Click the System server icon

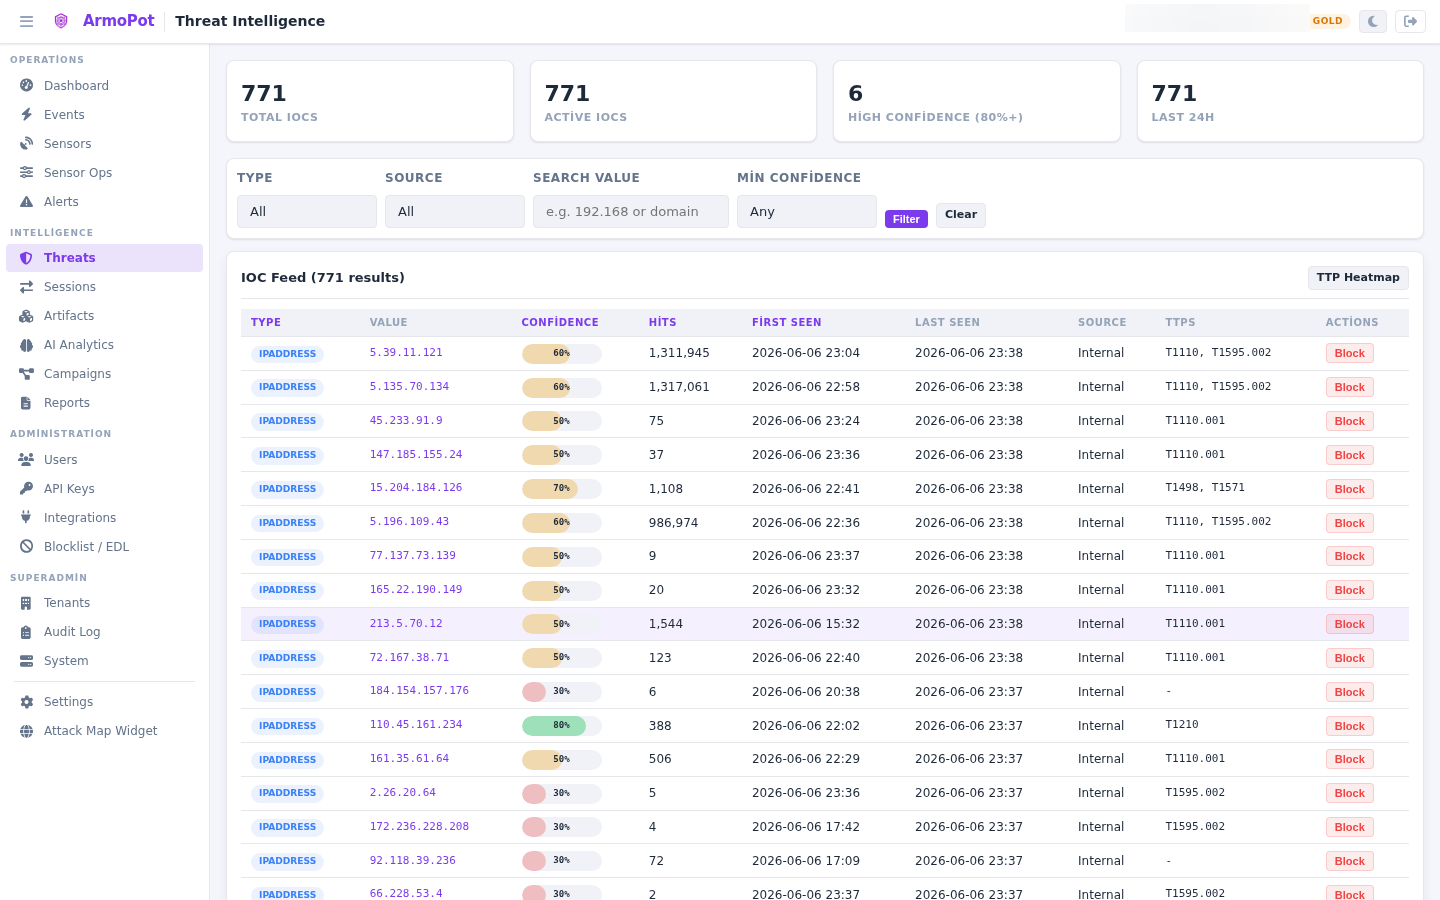coord(27,661)
